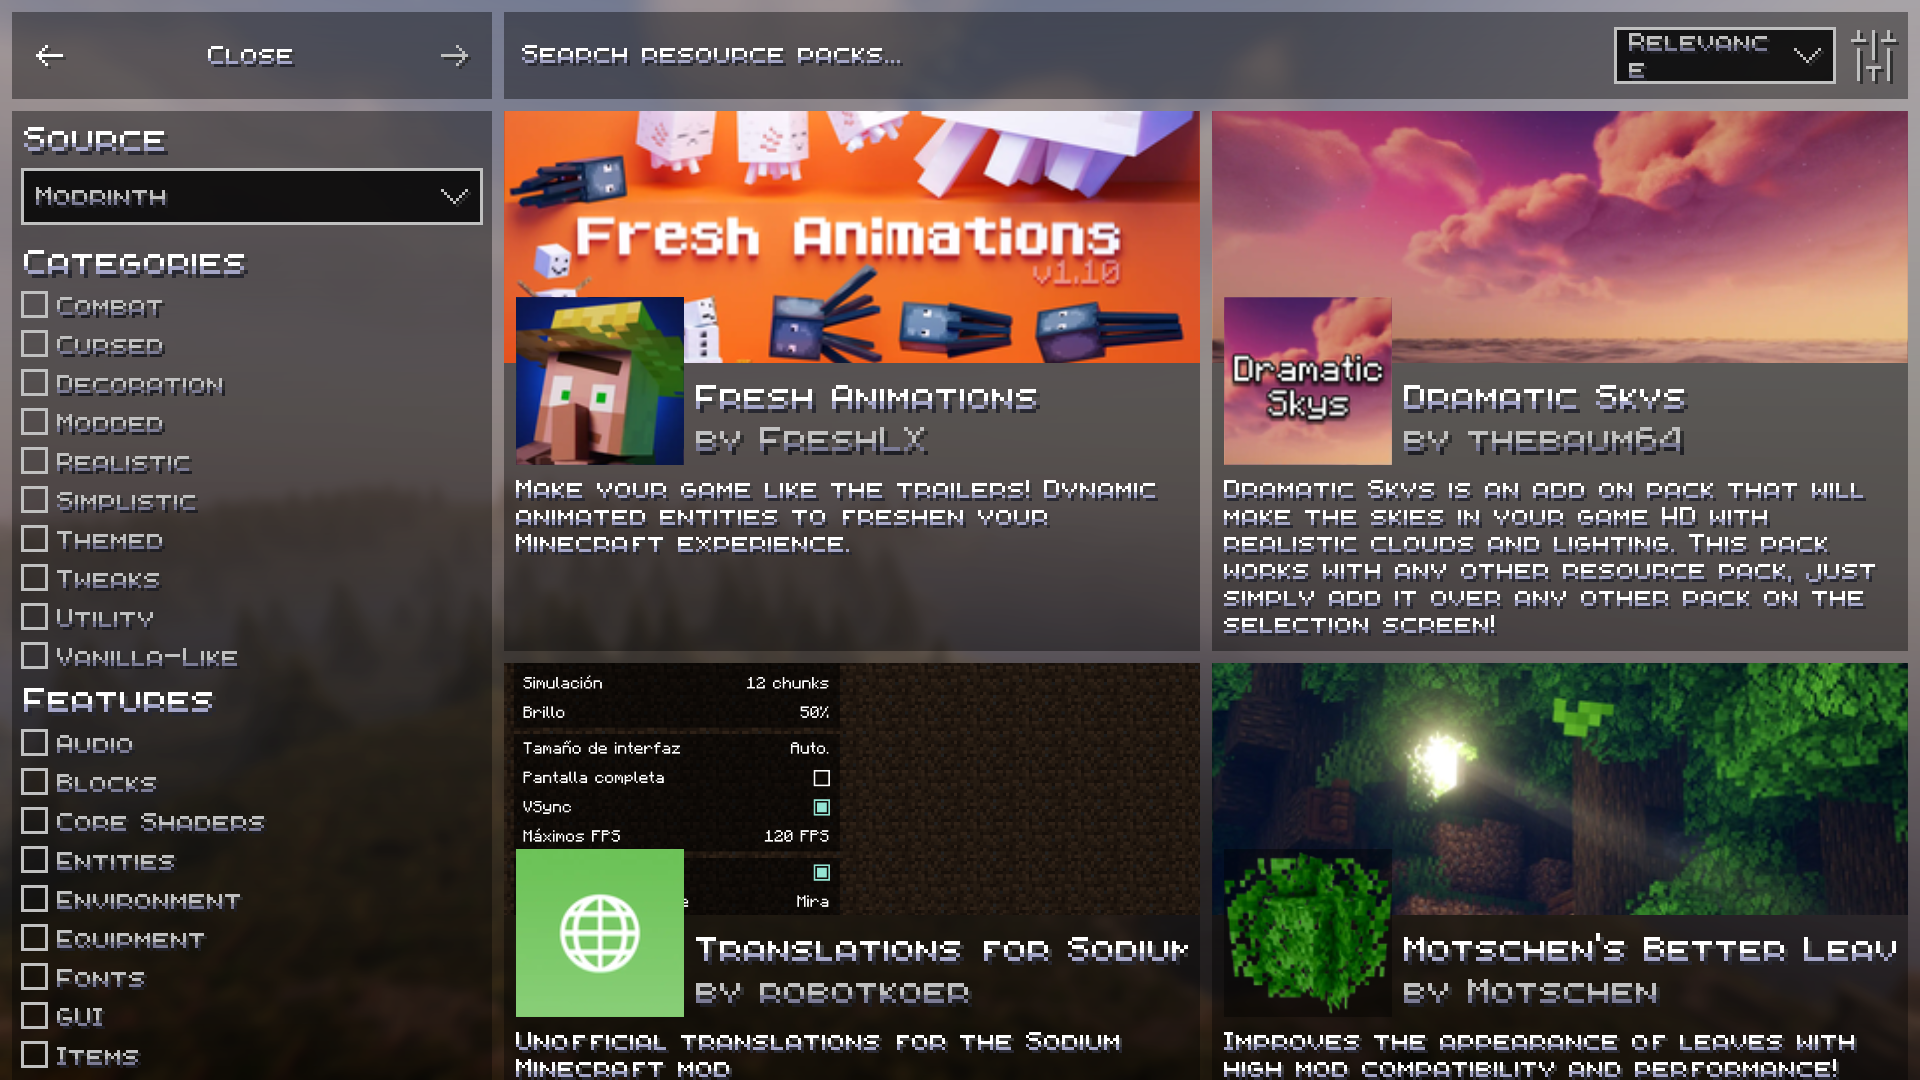The height and width of the screenshot is (1080, 1920).
Task: Click the 'by Motschen' author text
Action: click(1530, 993)
